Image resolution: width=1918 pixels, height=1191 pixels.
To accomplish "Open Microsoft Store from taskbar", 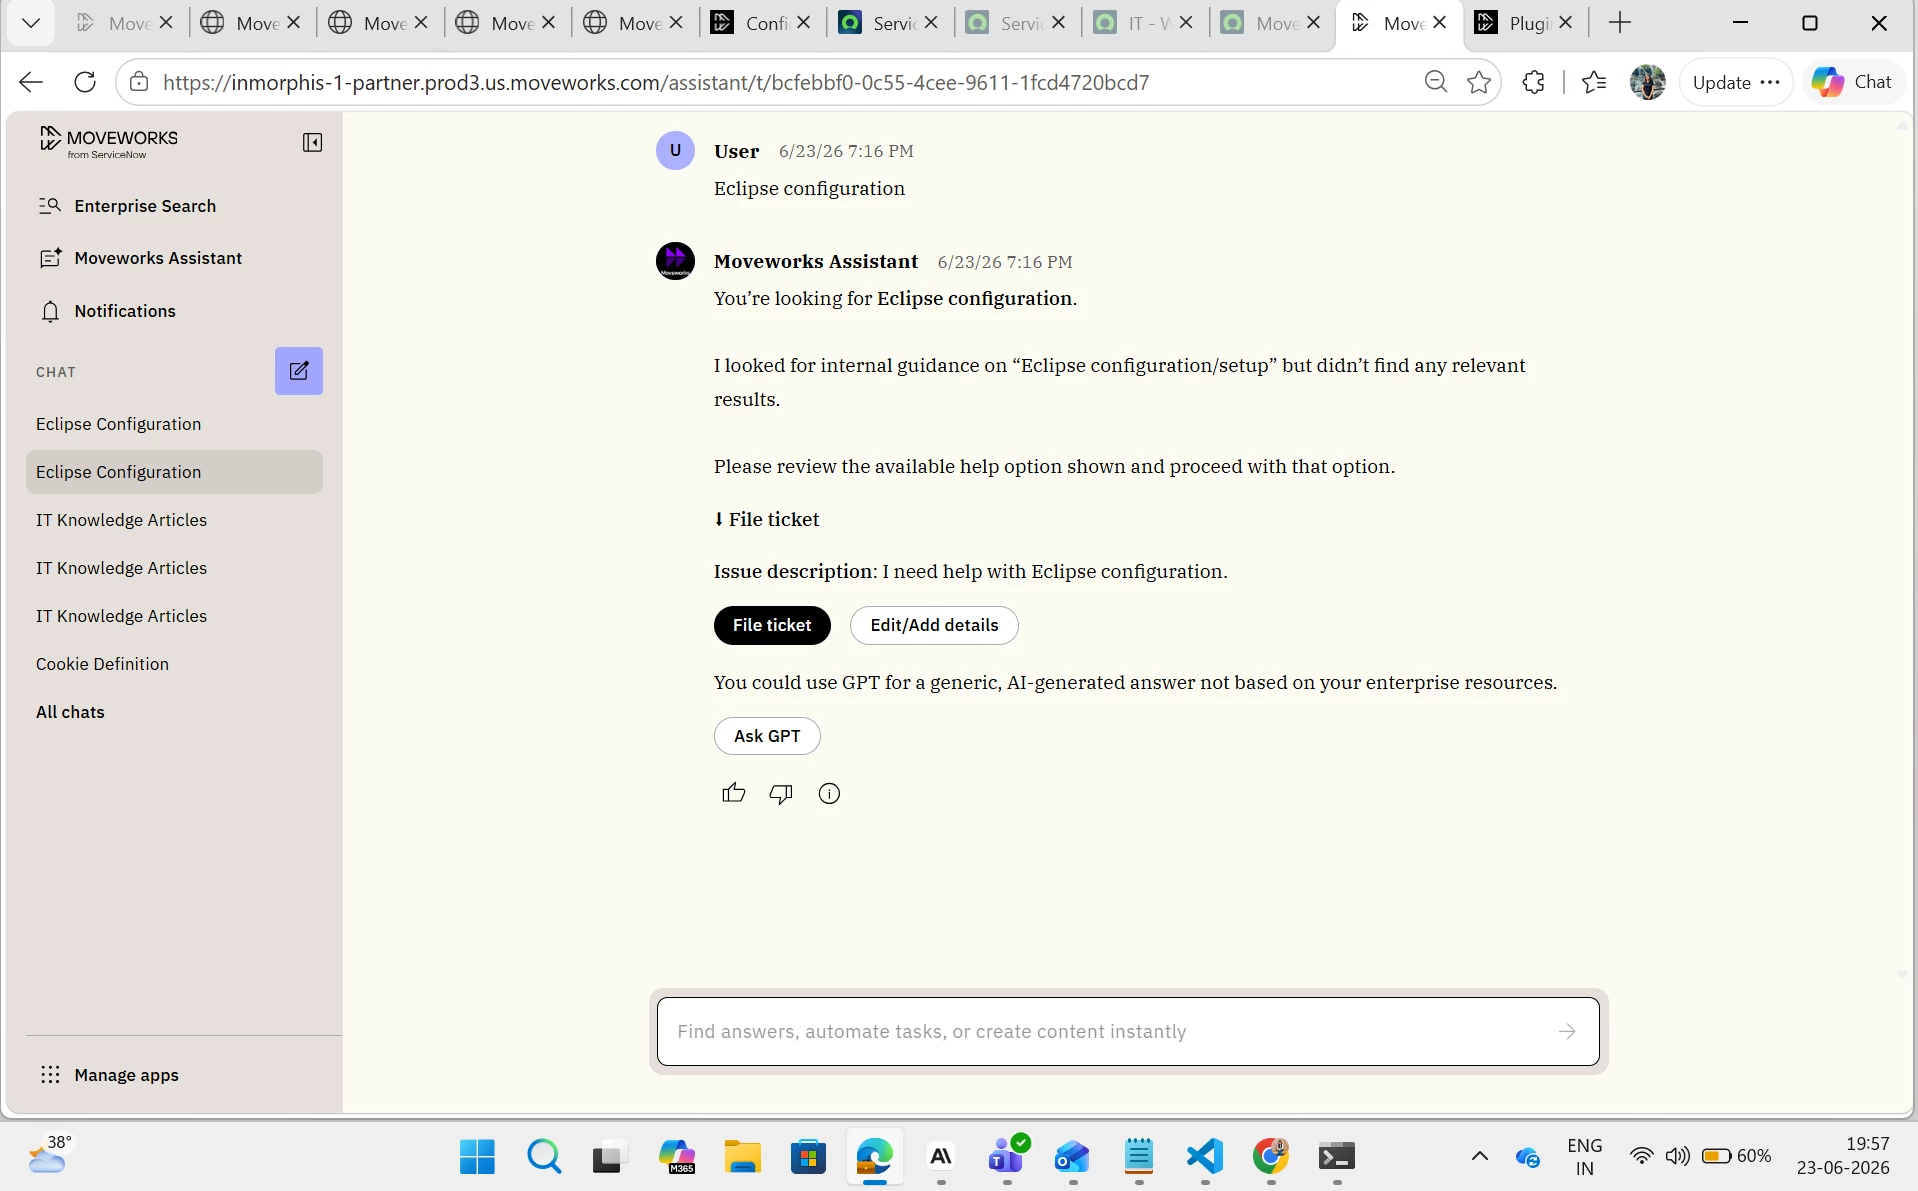I will pos(808,1157).
